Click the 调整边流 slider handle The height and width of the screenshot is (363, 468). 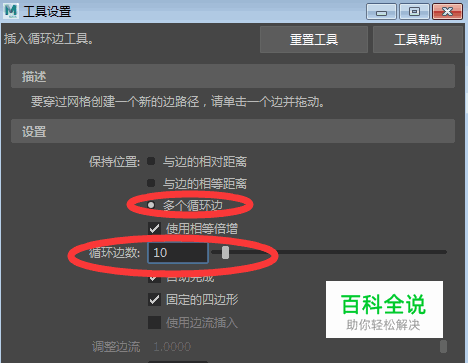(x=443, y=346)
